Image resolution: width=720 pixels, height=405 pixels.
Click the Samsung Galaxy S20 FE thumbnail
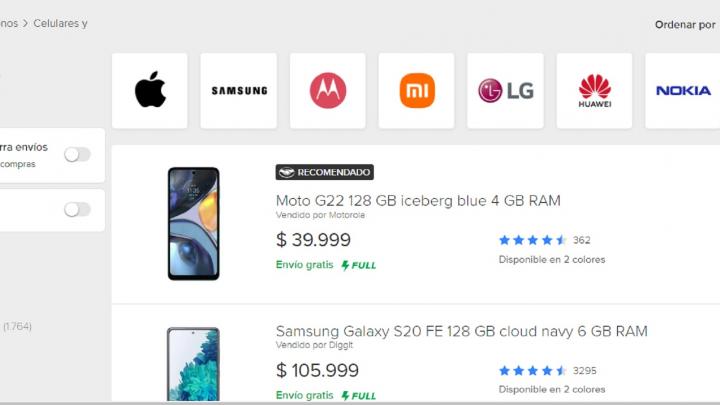(x=193, y=364)
